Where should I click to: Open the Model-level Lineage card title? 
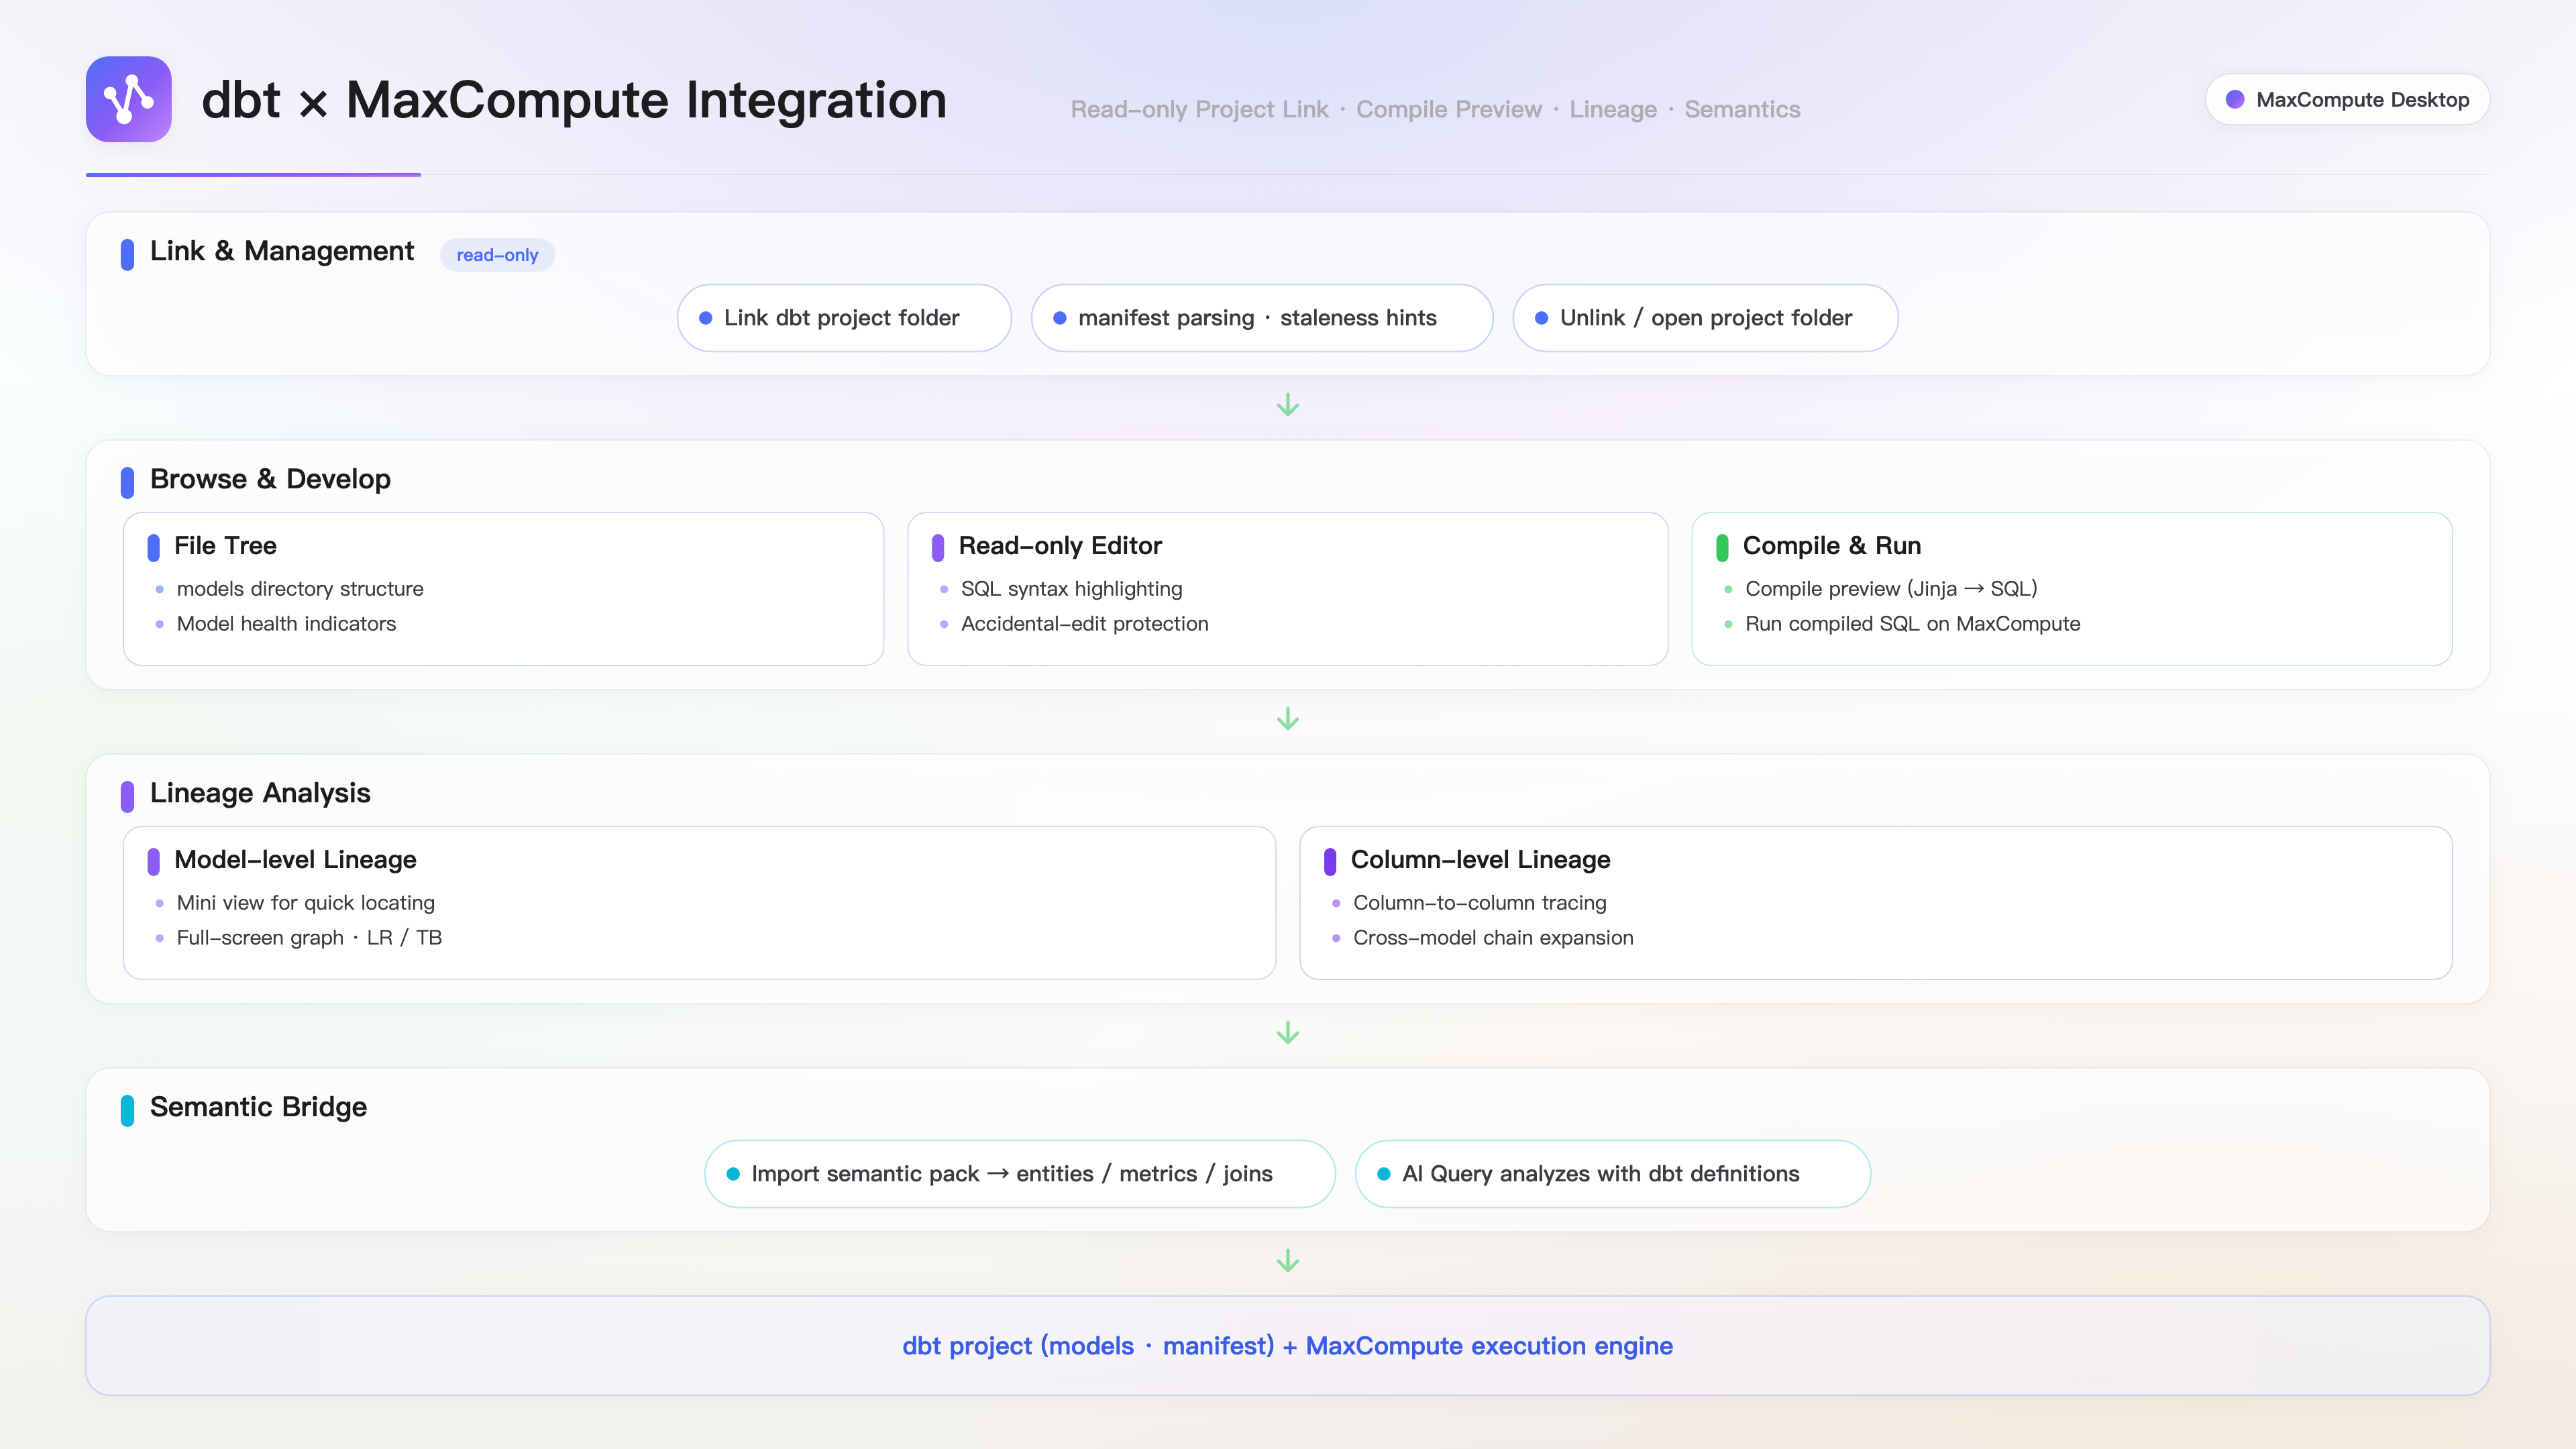point(295,860)
